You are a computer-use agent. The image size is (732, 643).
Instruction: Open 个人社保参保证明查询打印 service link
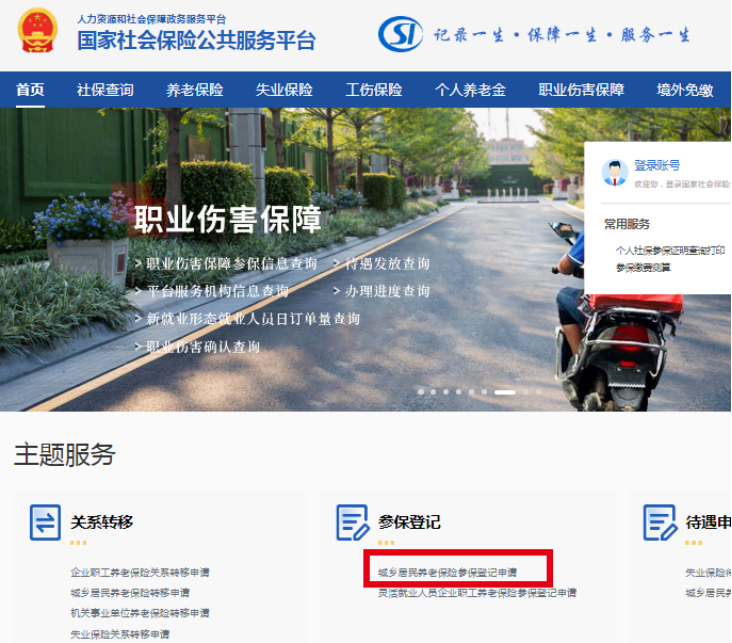tap(669, 250)
